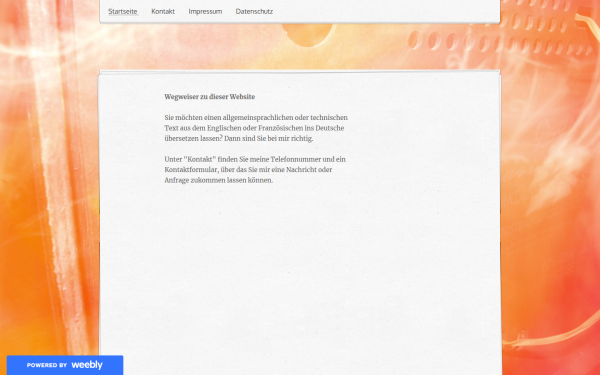Open the Datenschutz page
Image resolution: width=600 pixels, height=375 pixels.
tap(254, 11)
